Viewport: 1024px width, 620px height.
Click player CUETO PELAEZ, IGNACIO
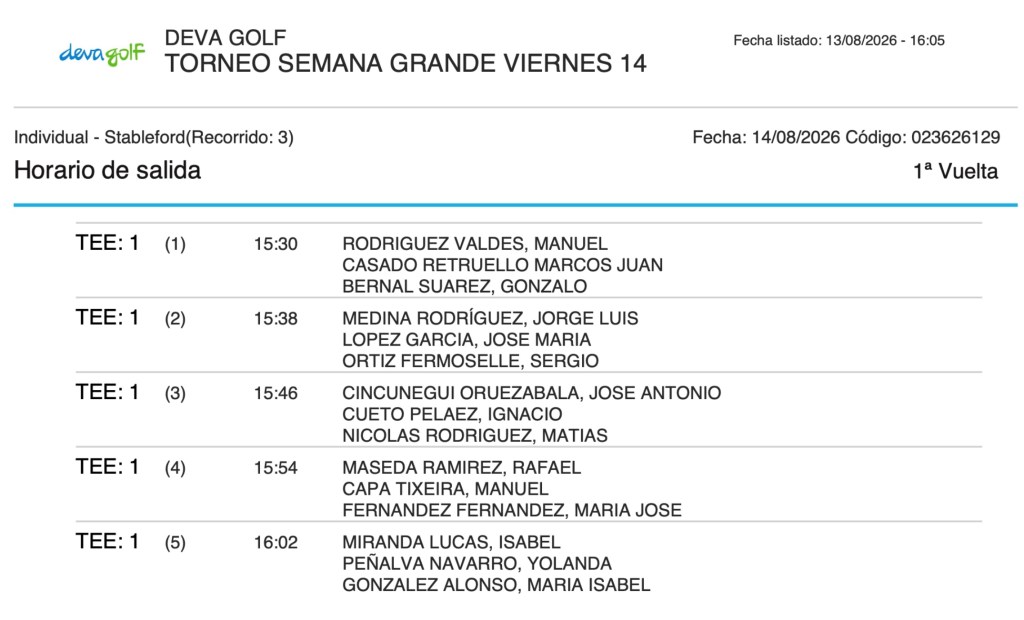point(452,414)
